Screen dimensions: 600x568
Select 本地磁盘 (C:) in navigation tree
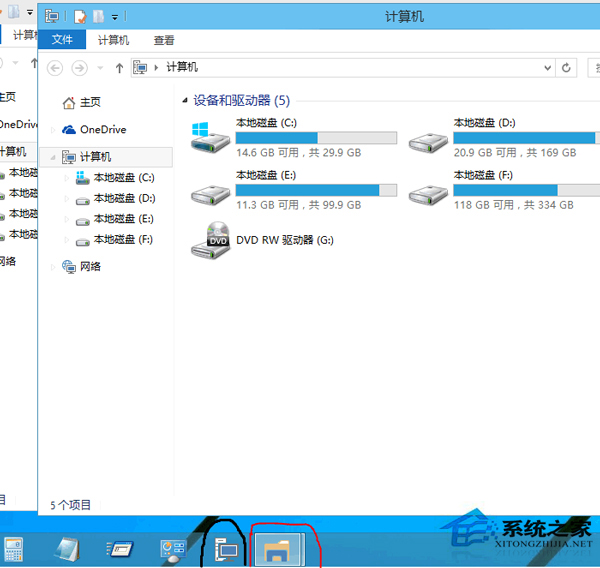coord(124,178)
